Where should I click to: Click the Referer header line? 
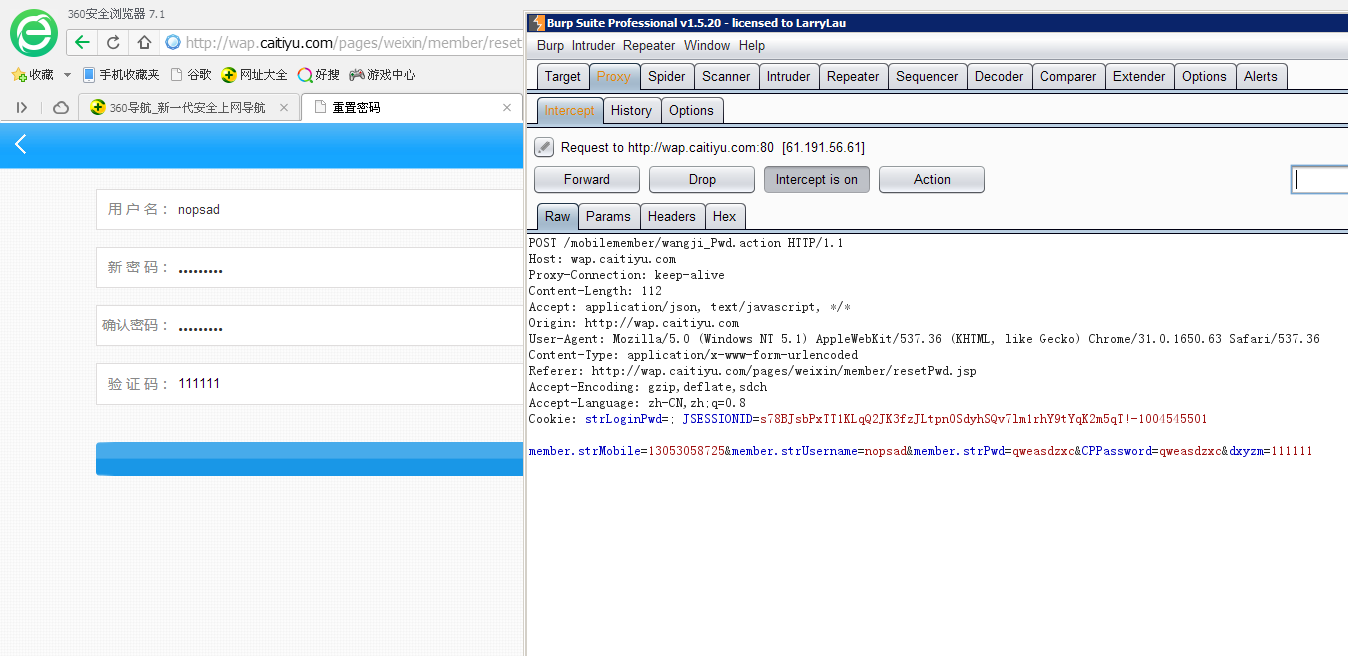click(x=752, y=371)
